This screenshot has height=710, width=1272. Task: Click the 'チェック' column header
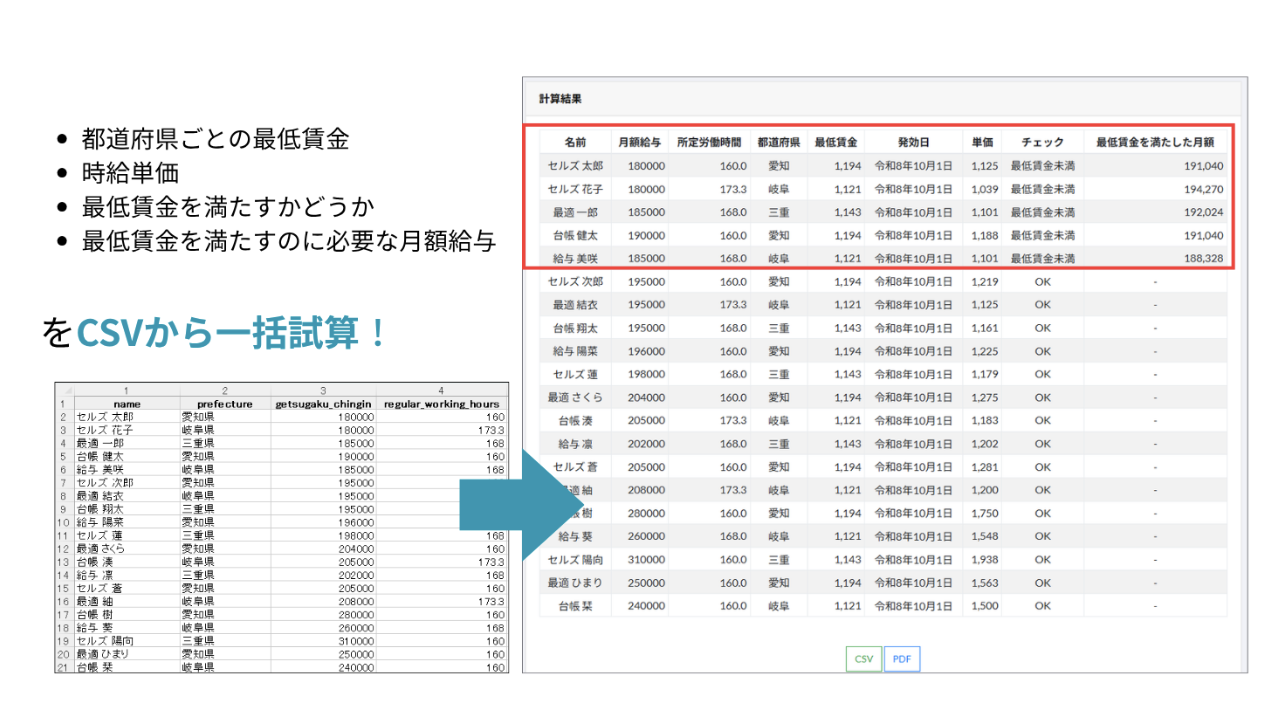pos(1043,142)
